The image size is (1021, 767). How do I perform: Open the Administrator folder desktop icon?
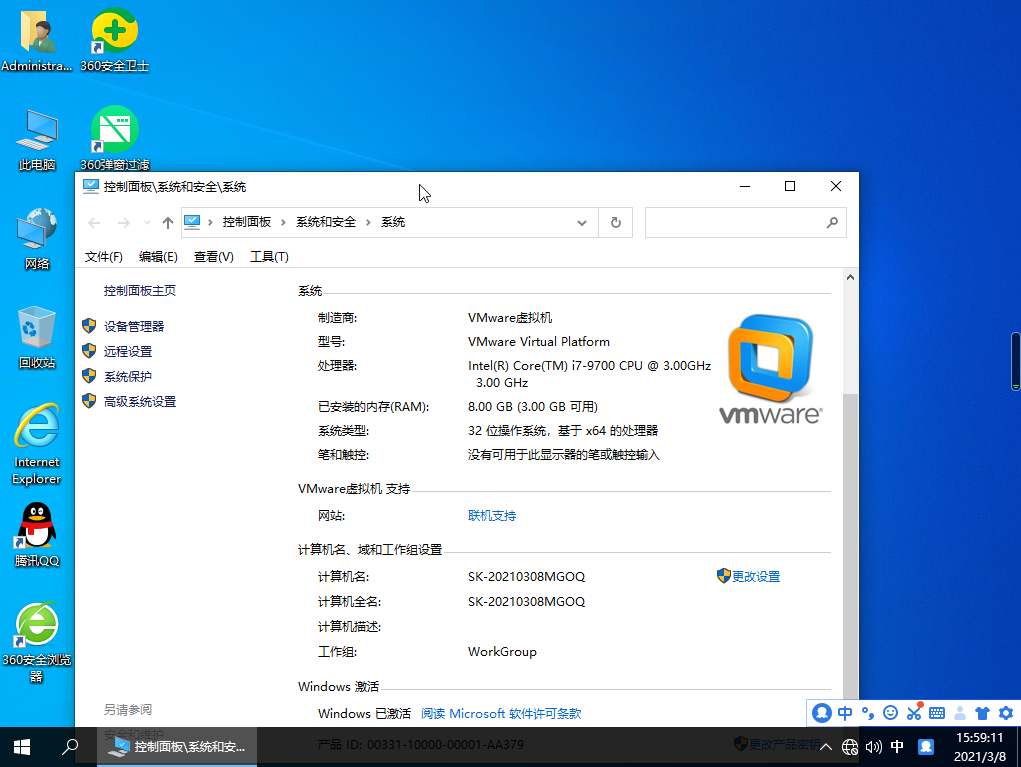coord(36,39)
